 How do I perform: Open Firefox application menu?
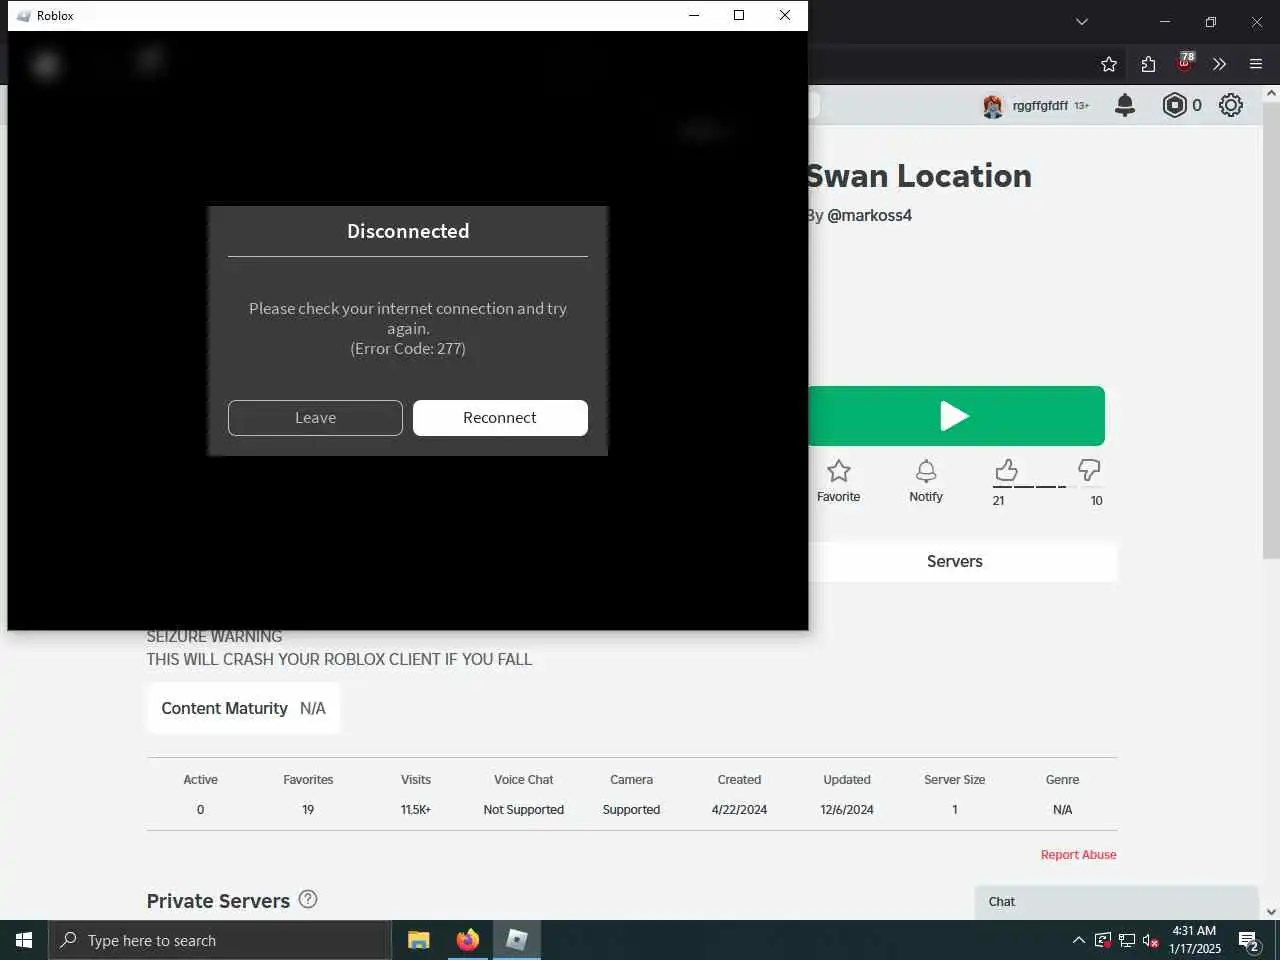click(x=1256, y=64)
